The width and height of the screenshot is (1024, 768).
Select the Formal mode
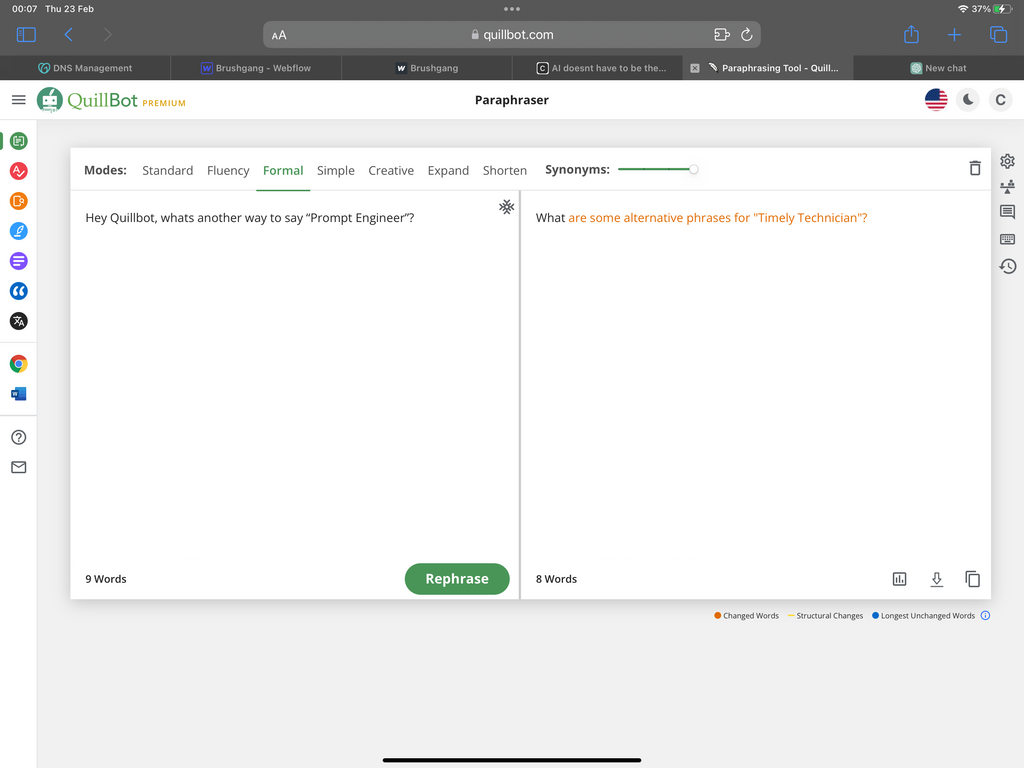[x=283, y=170]
